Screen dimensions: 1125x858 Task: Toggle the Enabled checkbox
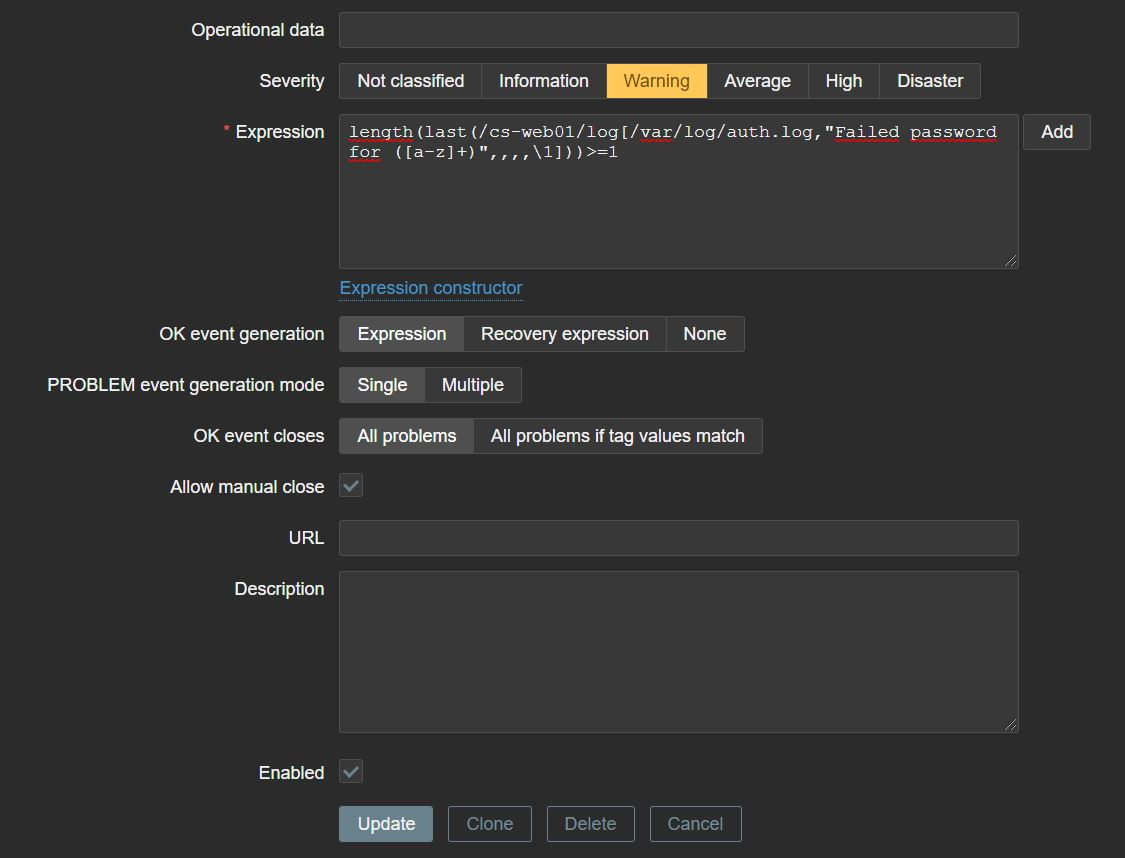pyautogui.click(x=351, y=772)
